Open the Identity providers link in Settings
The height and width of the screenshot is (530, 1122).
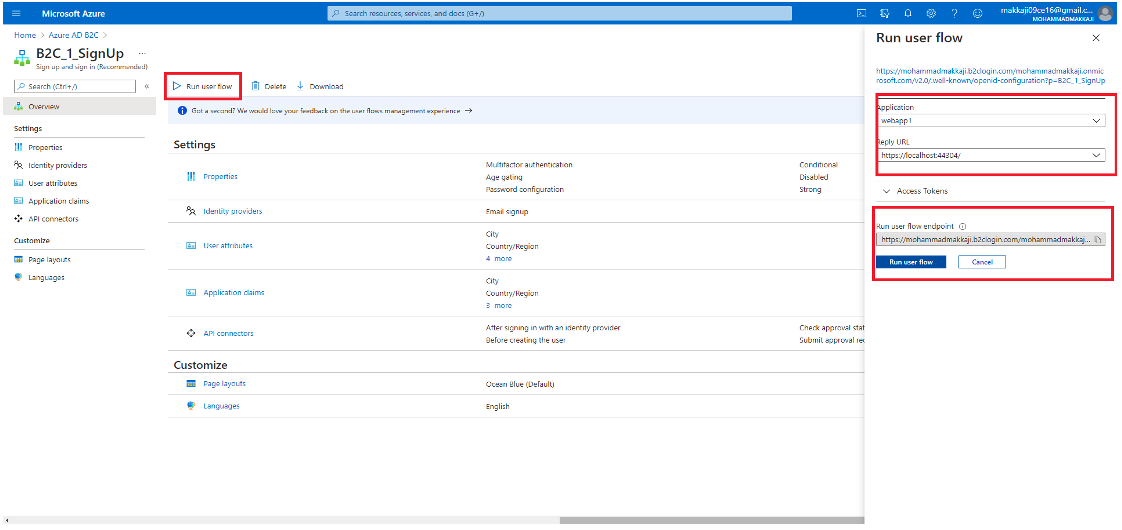click(x=233, y=212)
